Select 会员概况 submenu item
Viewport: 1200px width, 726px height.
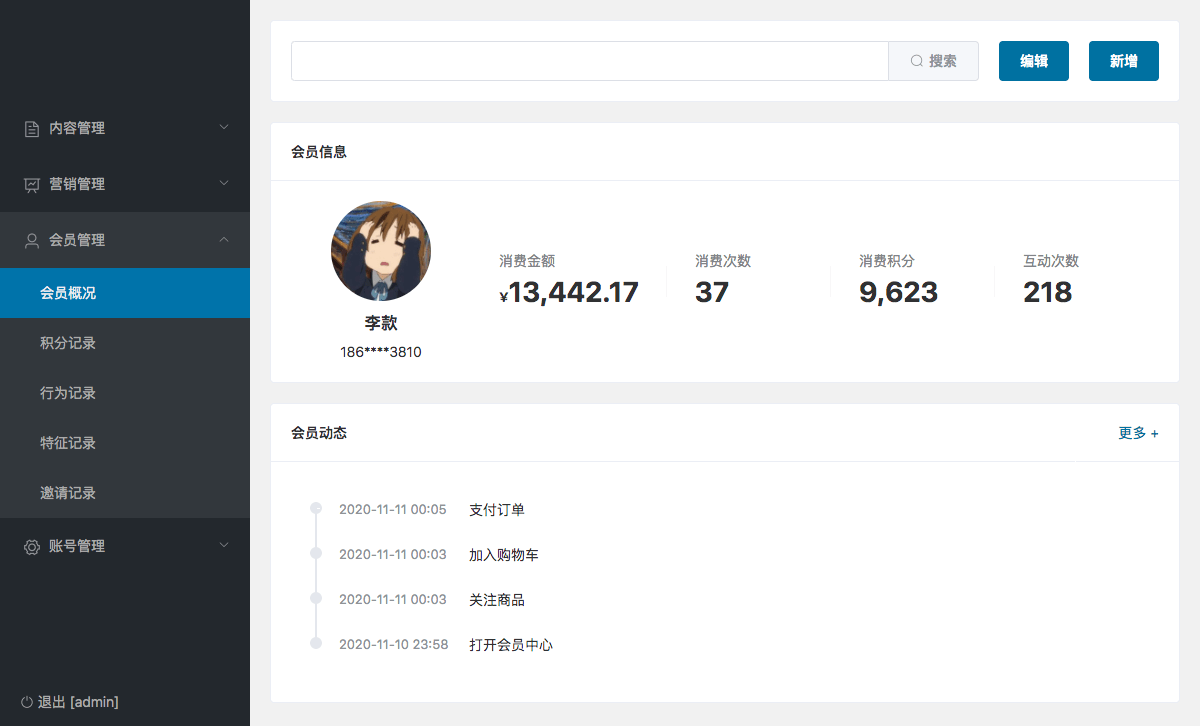click(125, 293)
